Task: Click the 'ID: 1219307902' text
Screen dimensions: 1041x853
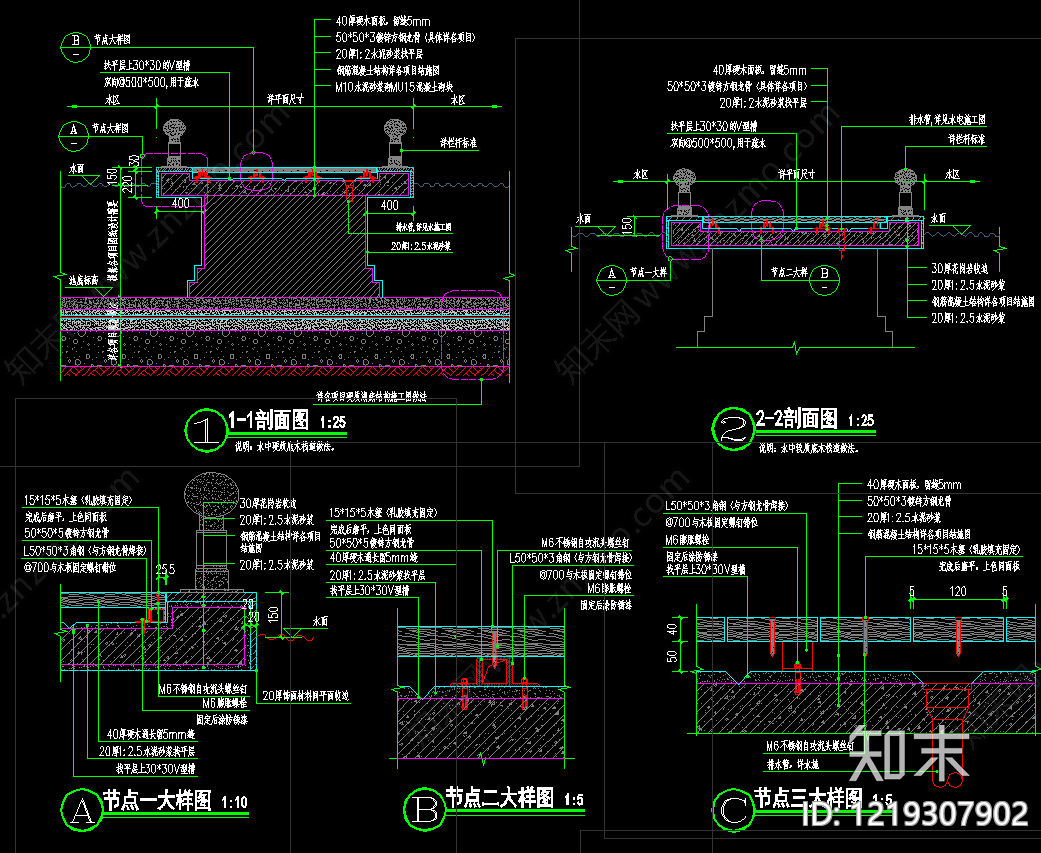Action: pos(915,814)
